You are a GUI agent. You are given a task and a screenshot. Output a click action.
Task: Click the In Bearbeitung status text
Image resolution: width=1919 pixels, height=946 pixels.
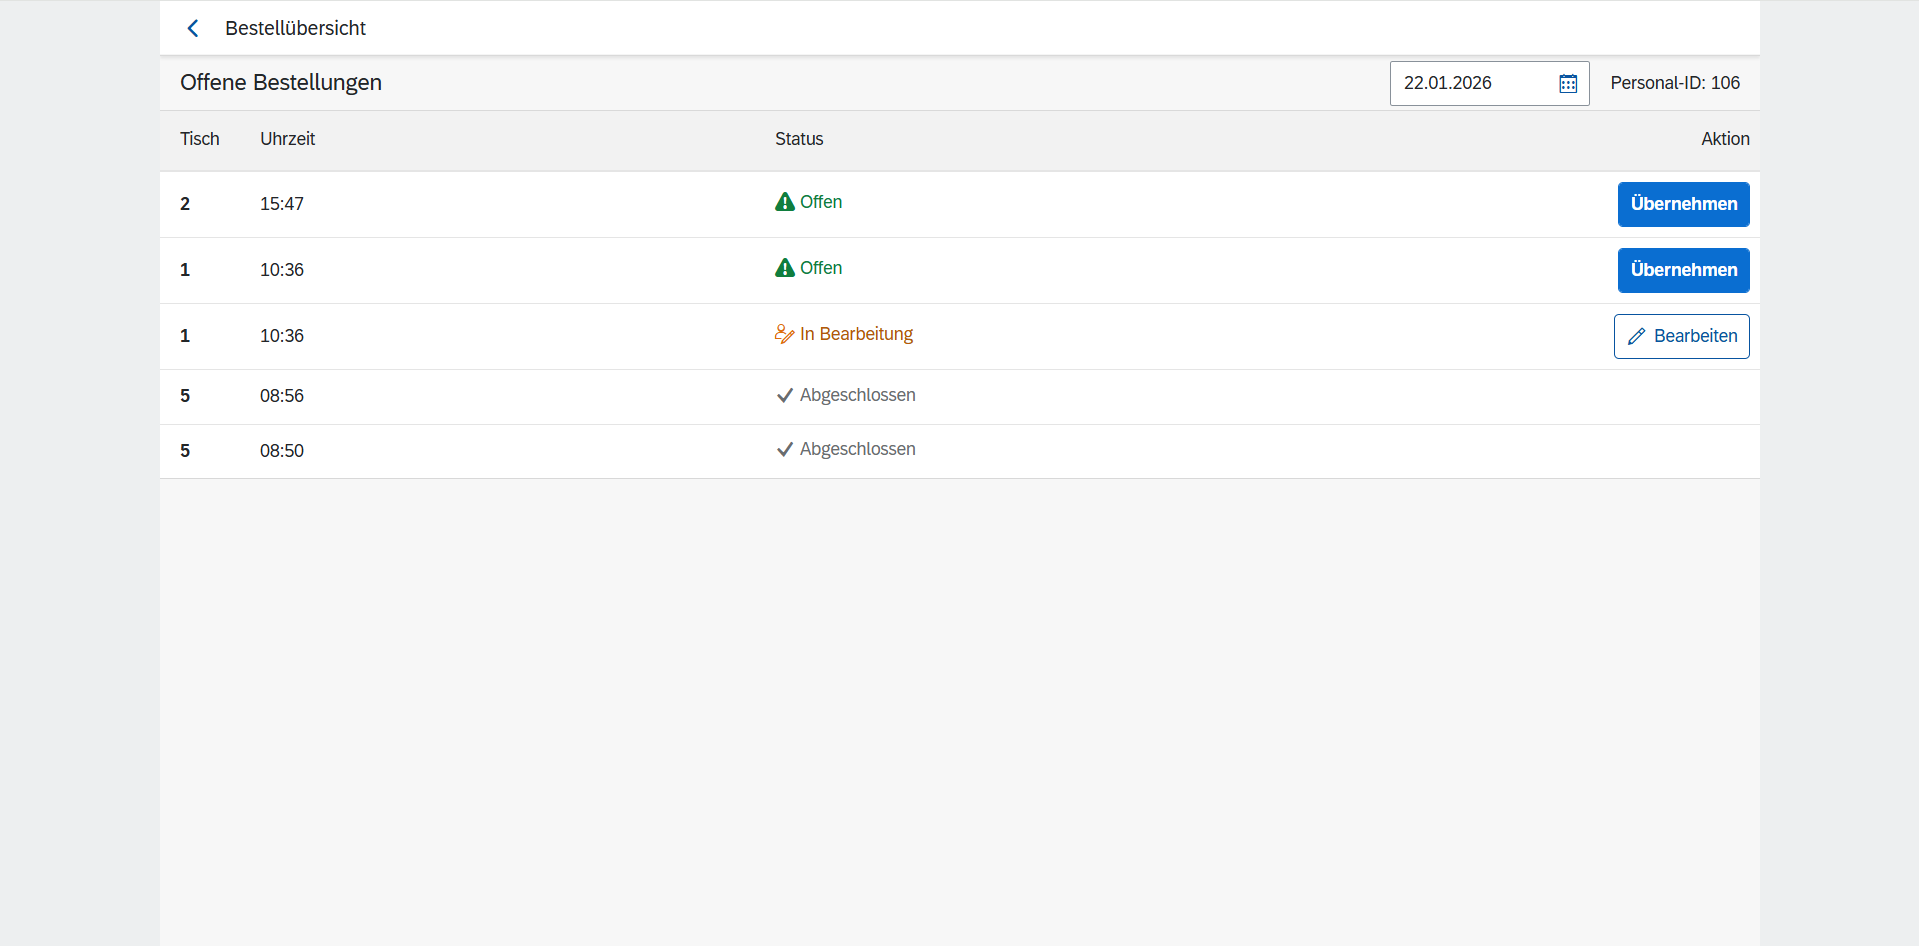(x=856, y=334)
